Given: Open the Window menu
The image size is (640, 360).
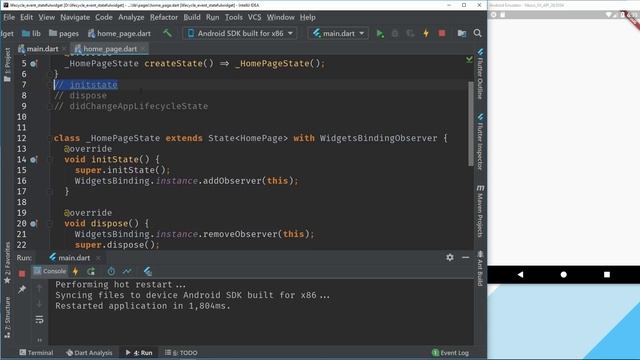Looking at the screenshot, I should [x=280, y=17].
